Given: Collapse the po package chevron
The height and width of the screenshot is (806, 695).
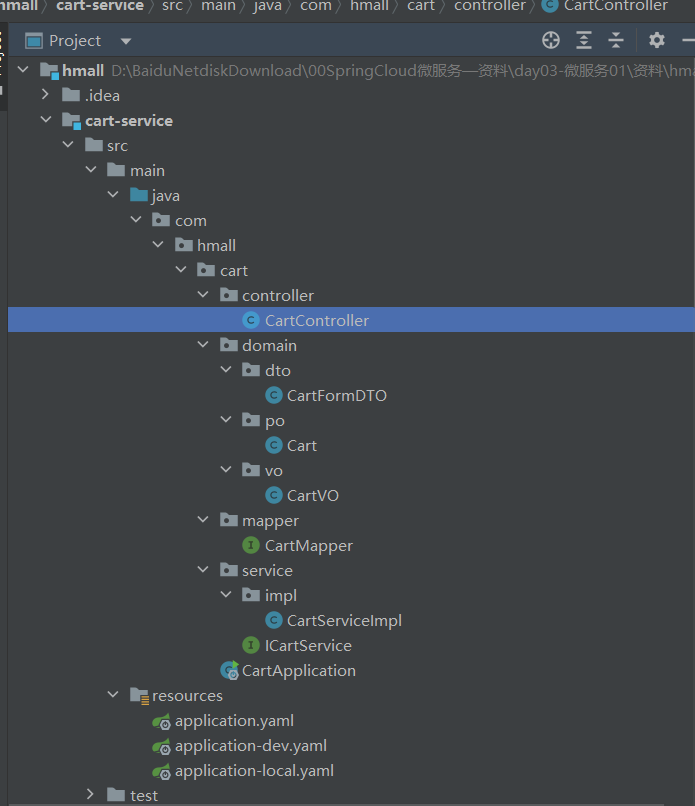Looking at the screenshot, I should [x=226, y=419].
